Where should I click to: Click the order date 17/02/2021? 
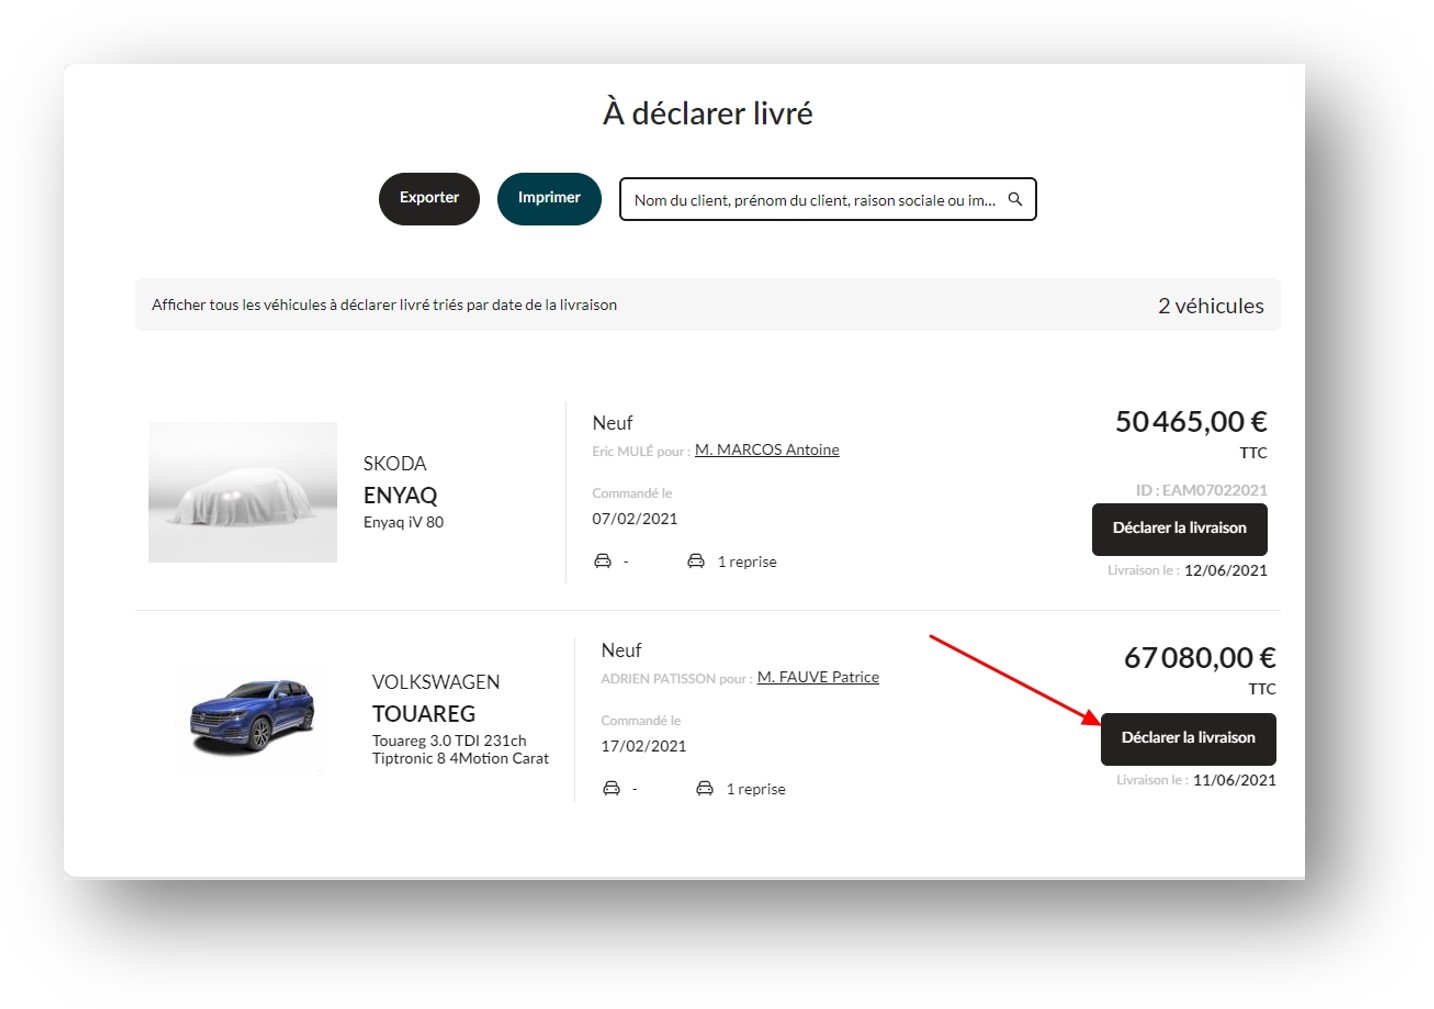[x=644, y=746]
